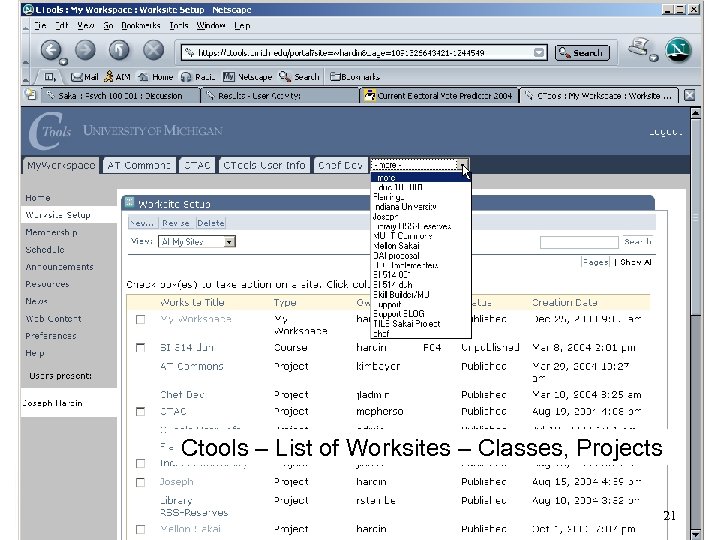Check the box for CTAC row
The height and width of the screenshot is (540, 720).
pos(141,411)
